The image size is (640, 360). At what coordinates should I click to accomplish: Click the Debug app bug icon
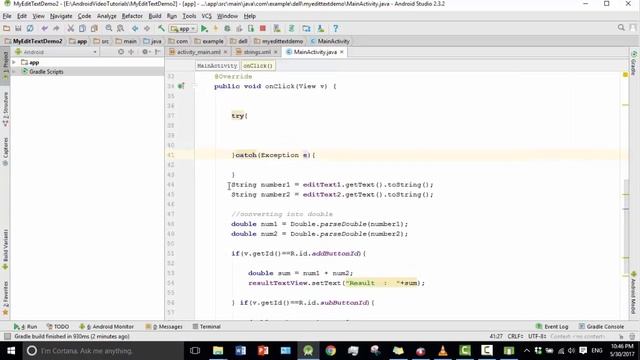227,28
